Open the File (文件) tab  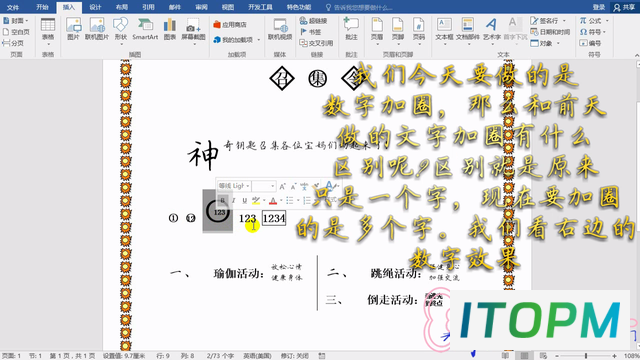13,7
